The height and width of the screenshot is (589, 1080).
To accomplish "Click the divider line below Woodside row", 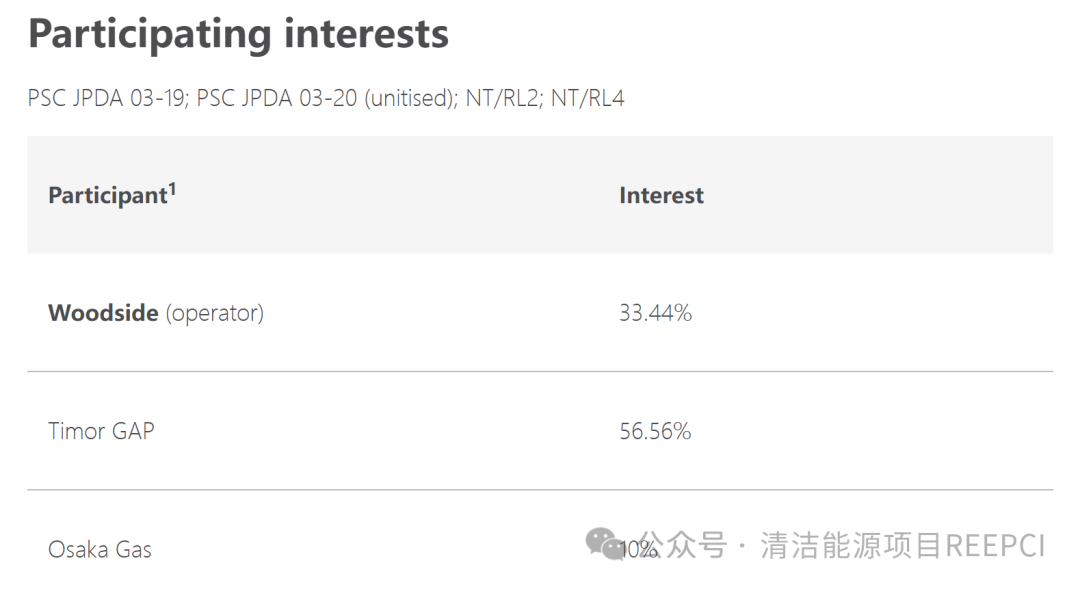I will [540, 372].
